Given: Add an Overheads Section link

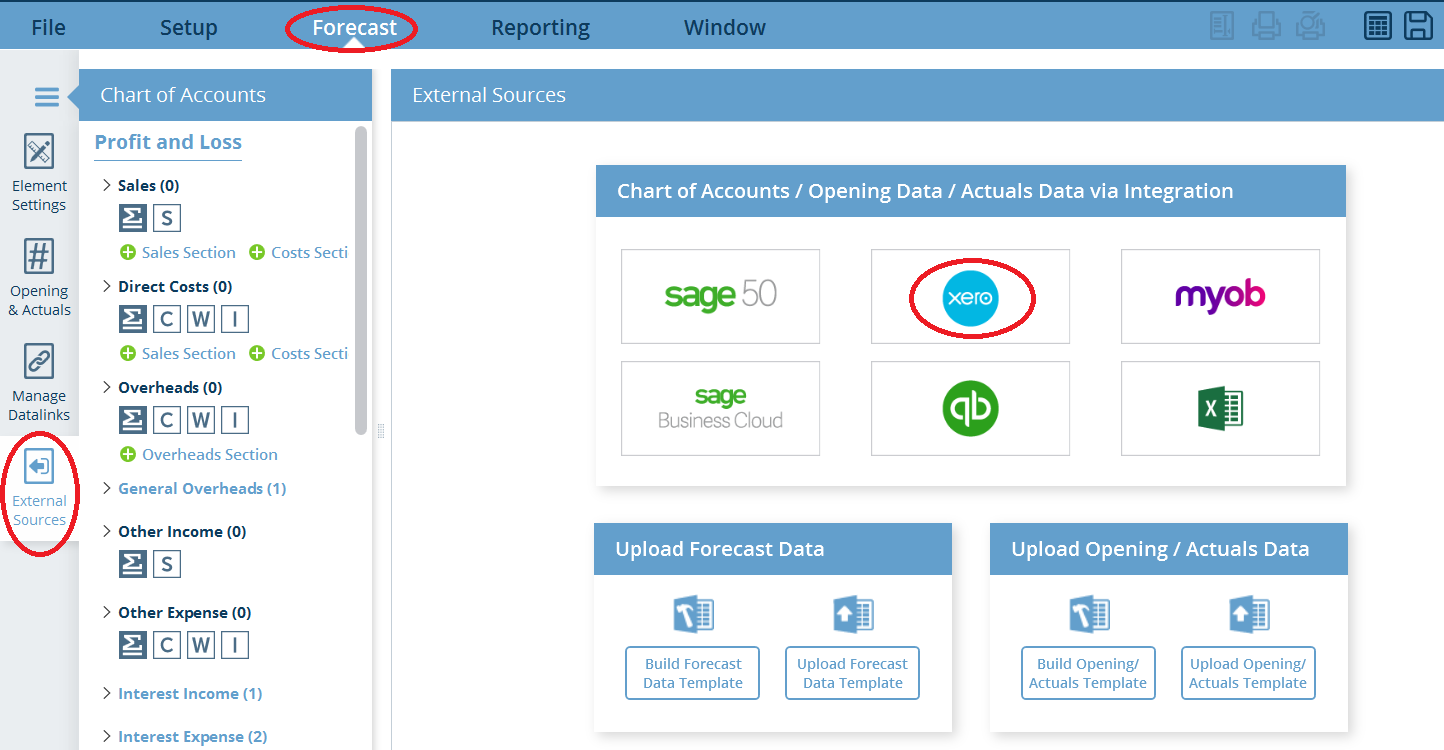Looking at the screenshot, I should point(199,454).
